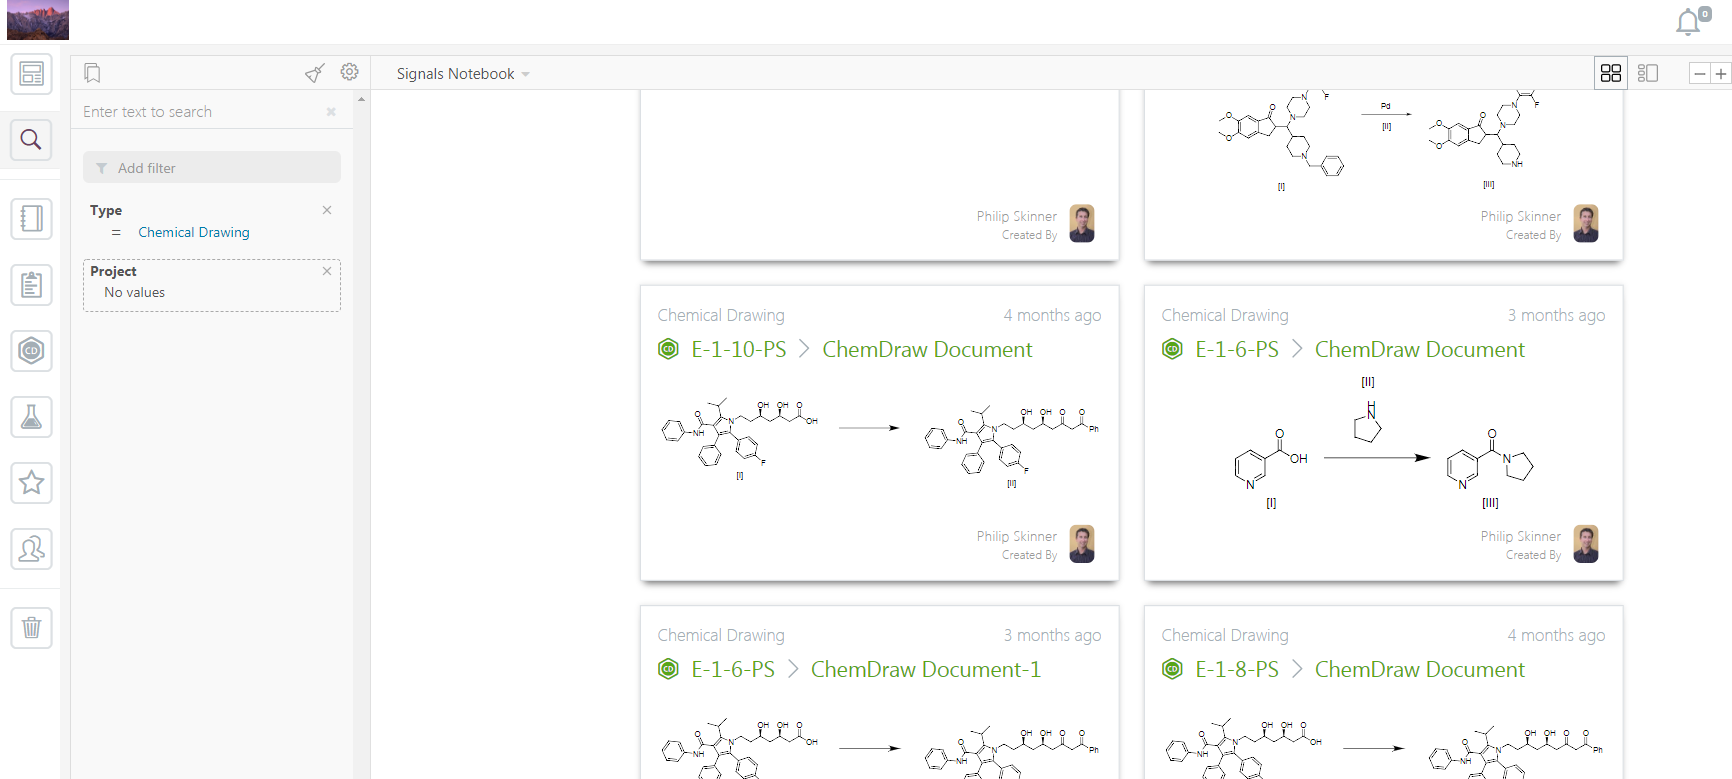Click the flask experiments icon in sidebar
The height and width of the screenshot is (779, 1732).
tap(31, 417)
